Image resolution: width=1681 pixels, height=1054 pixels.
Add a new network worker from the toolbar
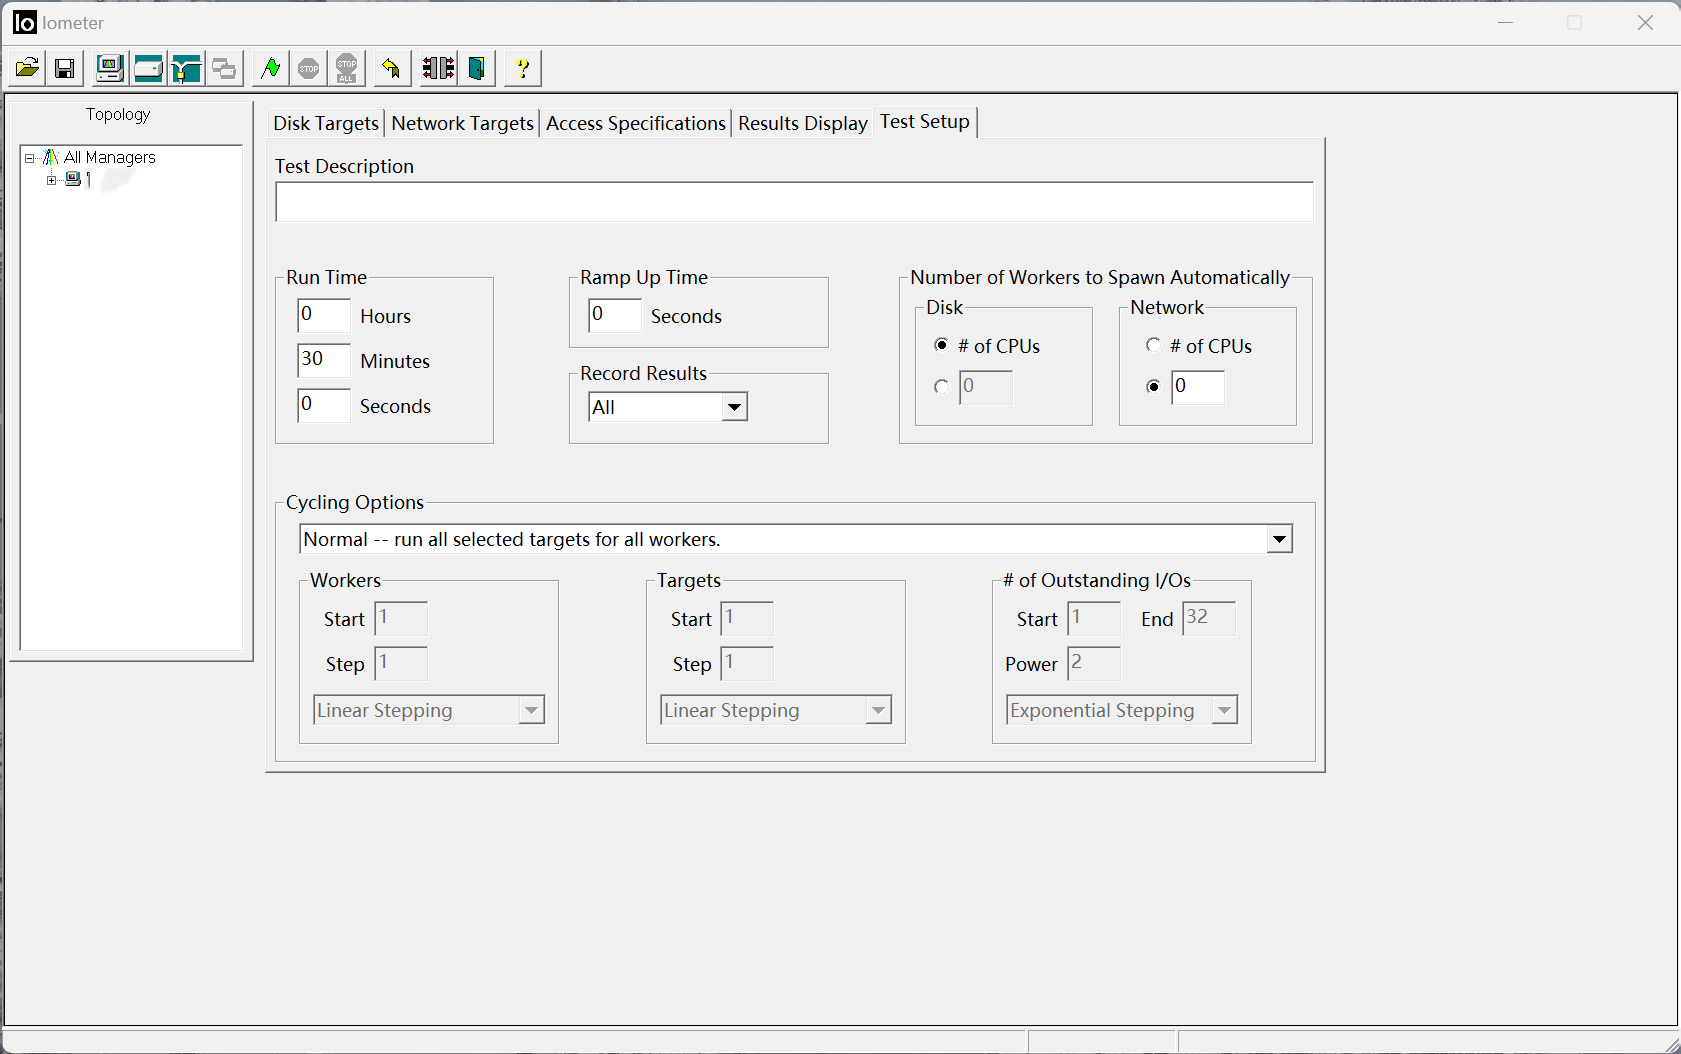[x=186, y=68]
